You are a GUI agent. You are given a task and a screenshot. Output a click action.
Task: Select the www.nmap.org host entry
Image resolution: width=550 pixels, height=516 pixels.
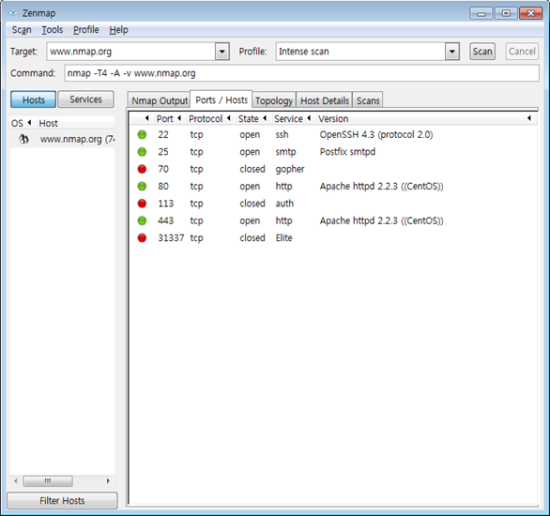click(x=62, y=139)
